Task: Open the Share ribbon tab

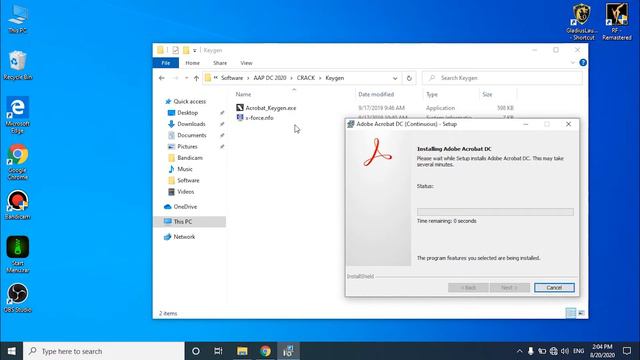Action: [220, 63]
